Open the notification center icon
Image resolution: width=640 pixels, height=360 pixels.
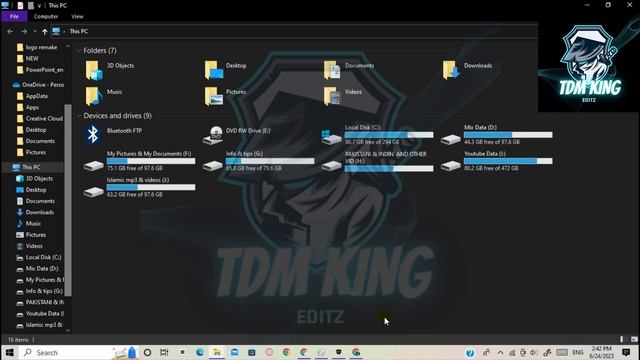(627, 352)
